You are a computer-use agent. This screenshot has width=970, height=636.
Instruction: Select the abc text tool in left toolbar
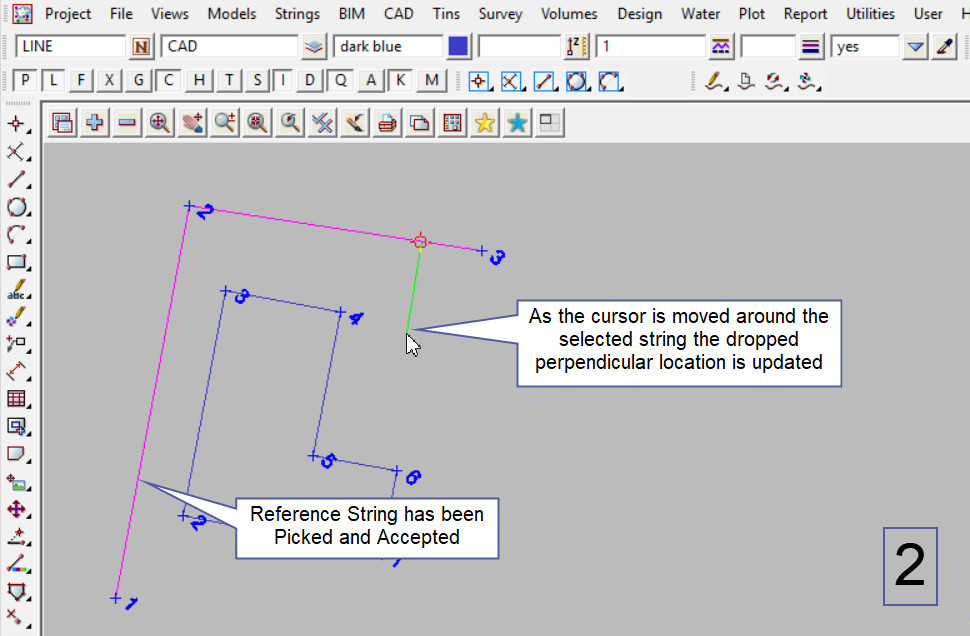(x=16, y=291)
